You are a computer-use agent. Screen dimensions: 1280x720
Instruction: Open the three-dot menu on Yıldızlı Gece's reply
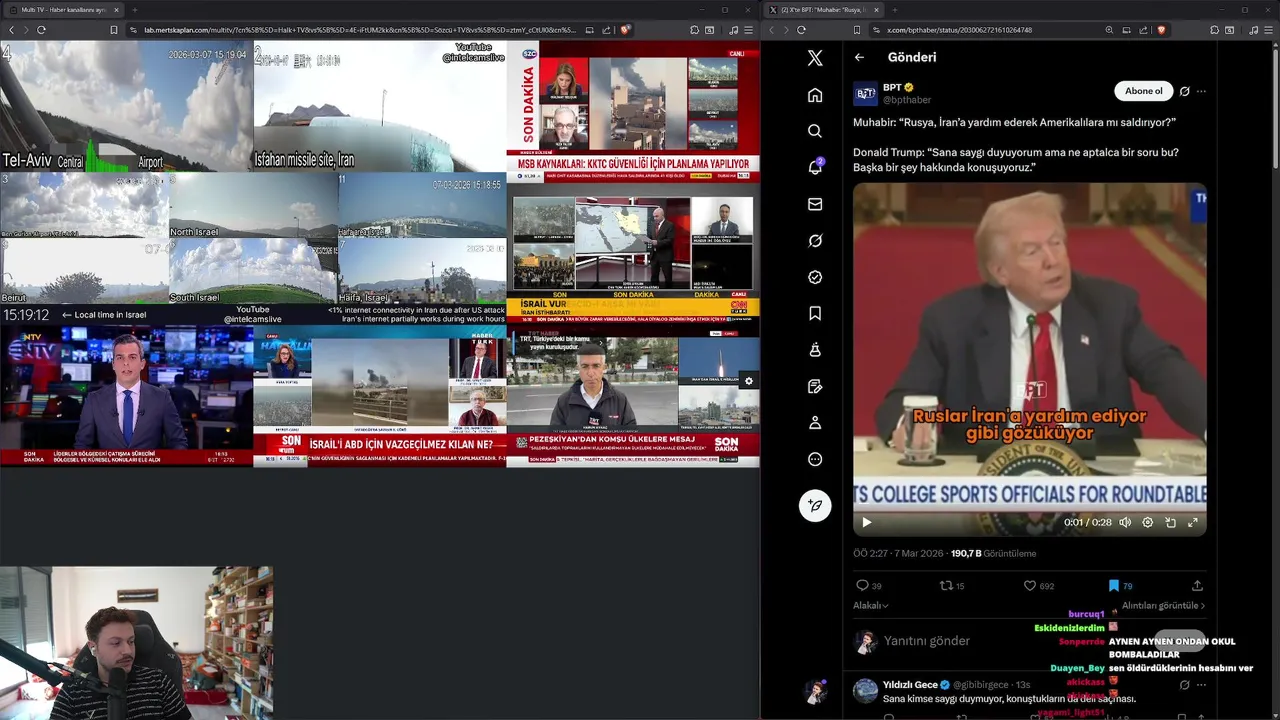click(x=1201, y=685)
